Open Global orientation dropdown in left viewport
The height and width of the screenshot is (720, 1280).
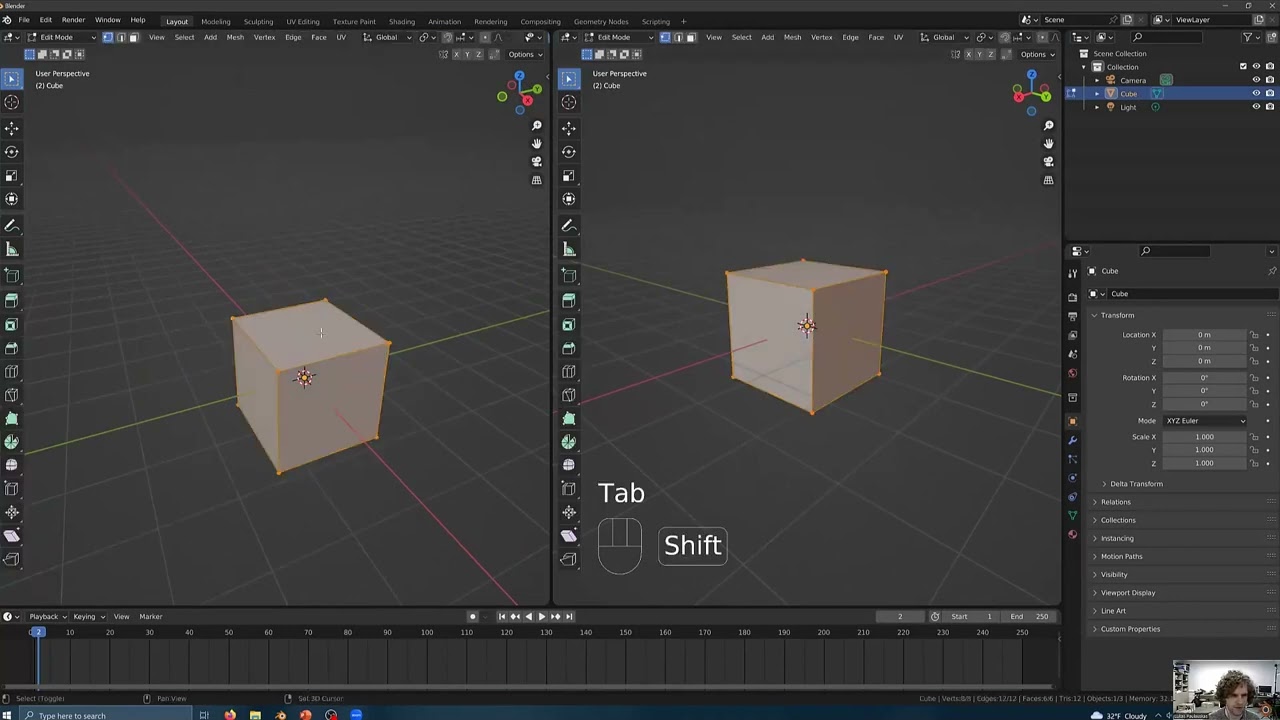tap(385, 38)
